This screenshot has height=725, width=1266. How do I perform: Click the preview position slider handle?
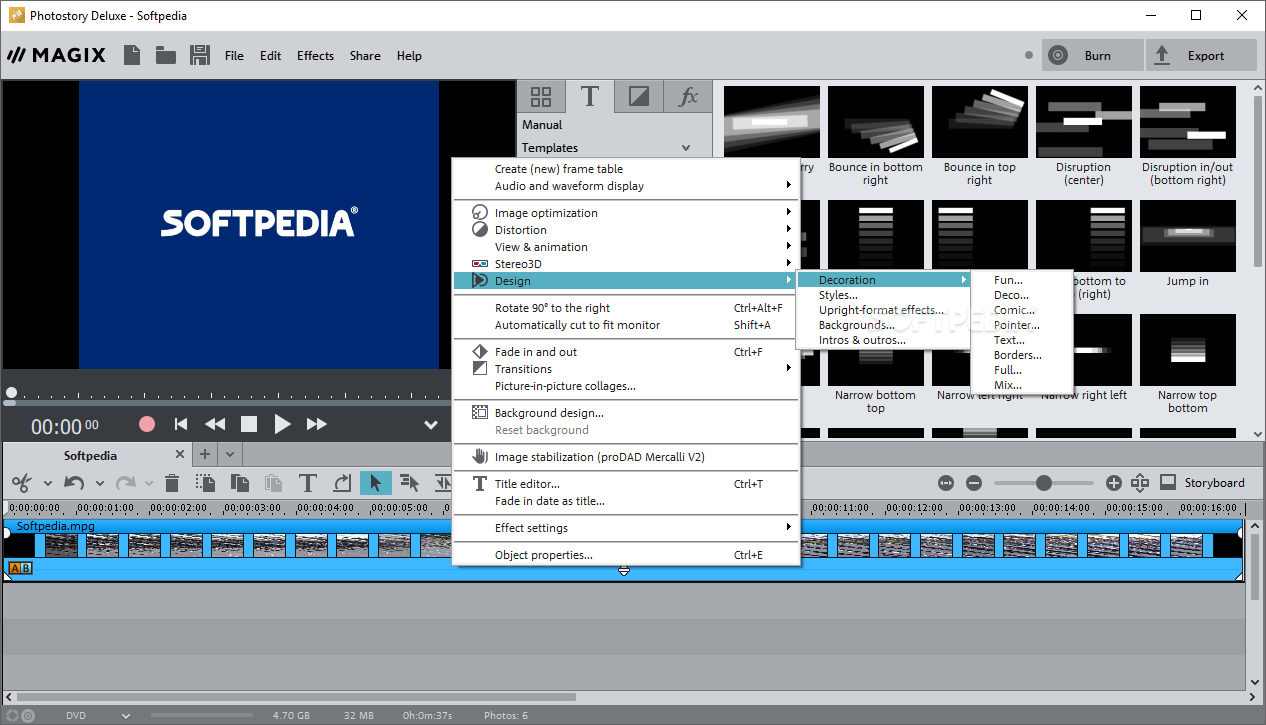(x=11, y=393)
